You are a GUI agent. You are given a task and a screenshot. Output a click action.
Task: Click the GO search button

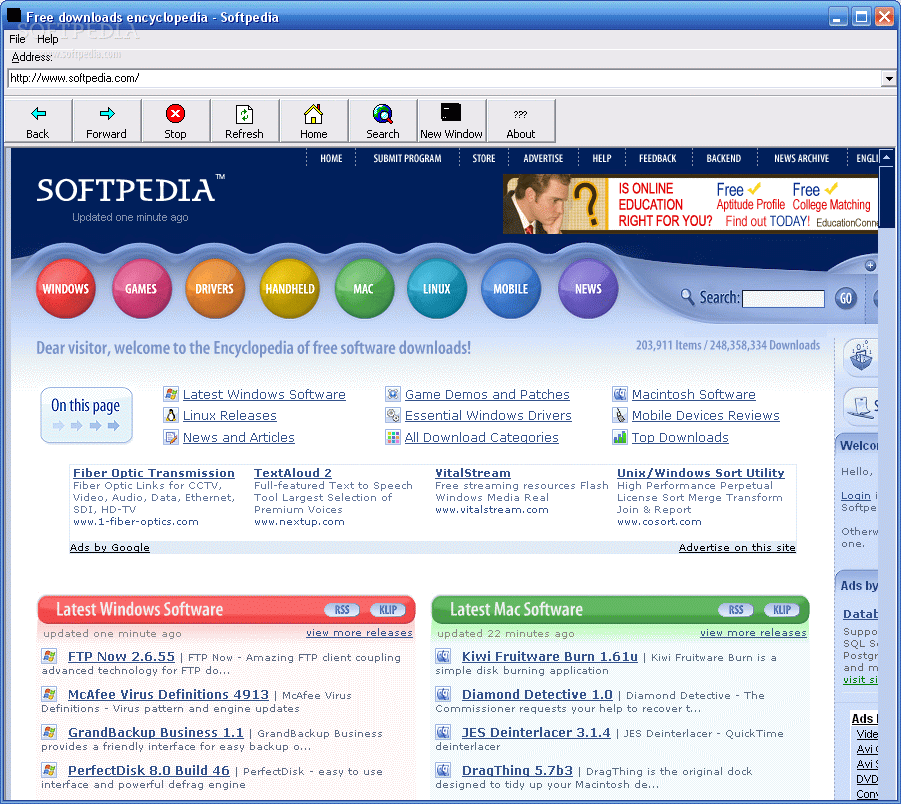846,298
